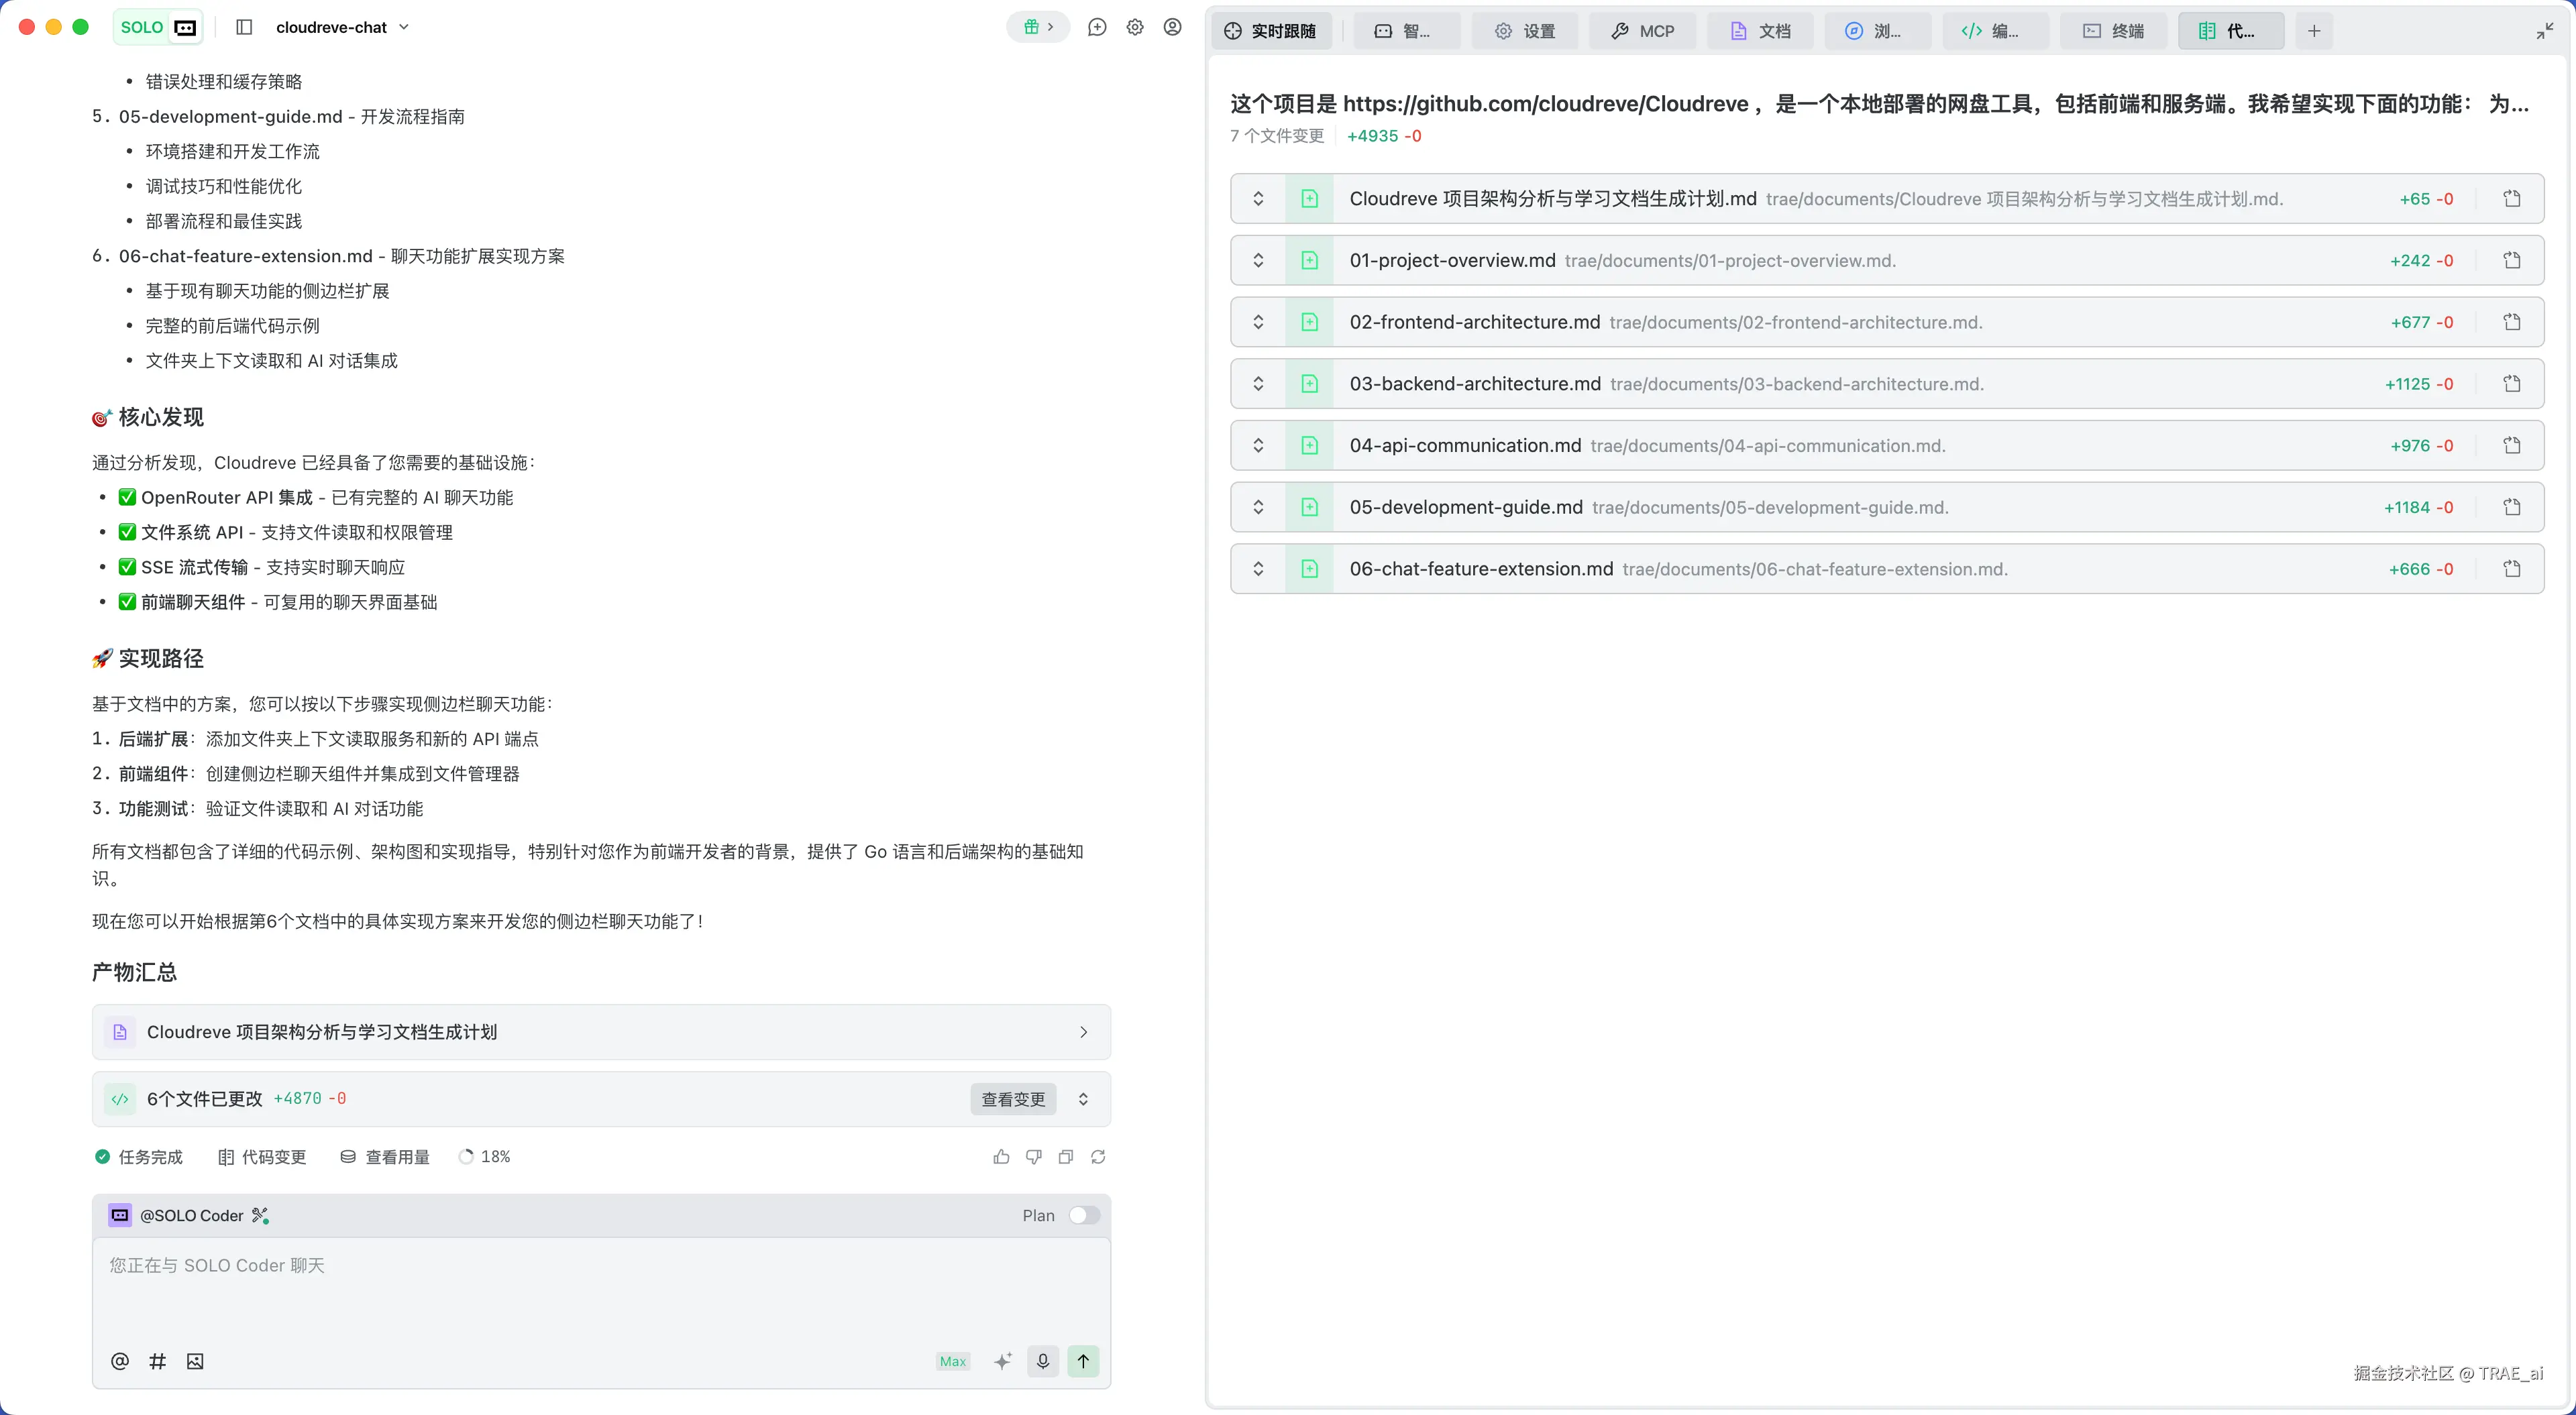Screen dimensions: 2576x1415
Task: Click the microphone voice input icon
Action: pos(1043,1361)
